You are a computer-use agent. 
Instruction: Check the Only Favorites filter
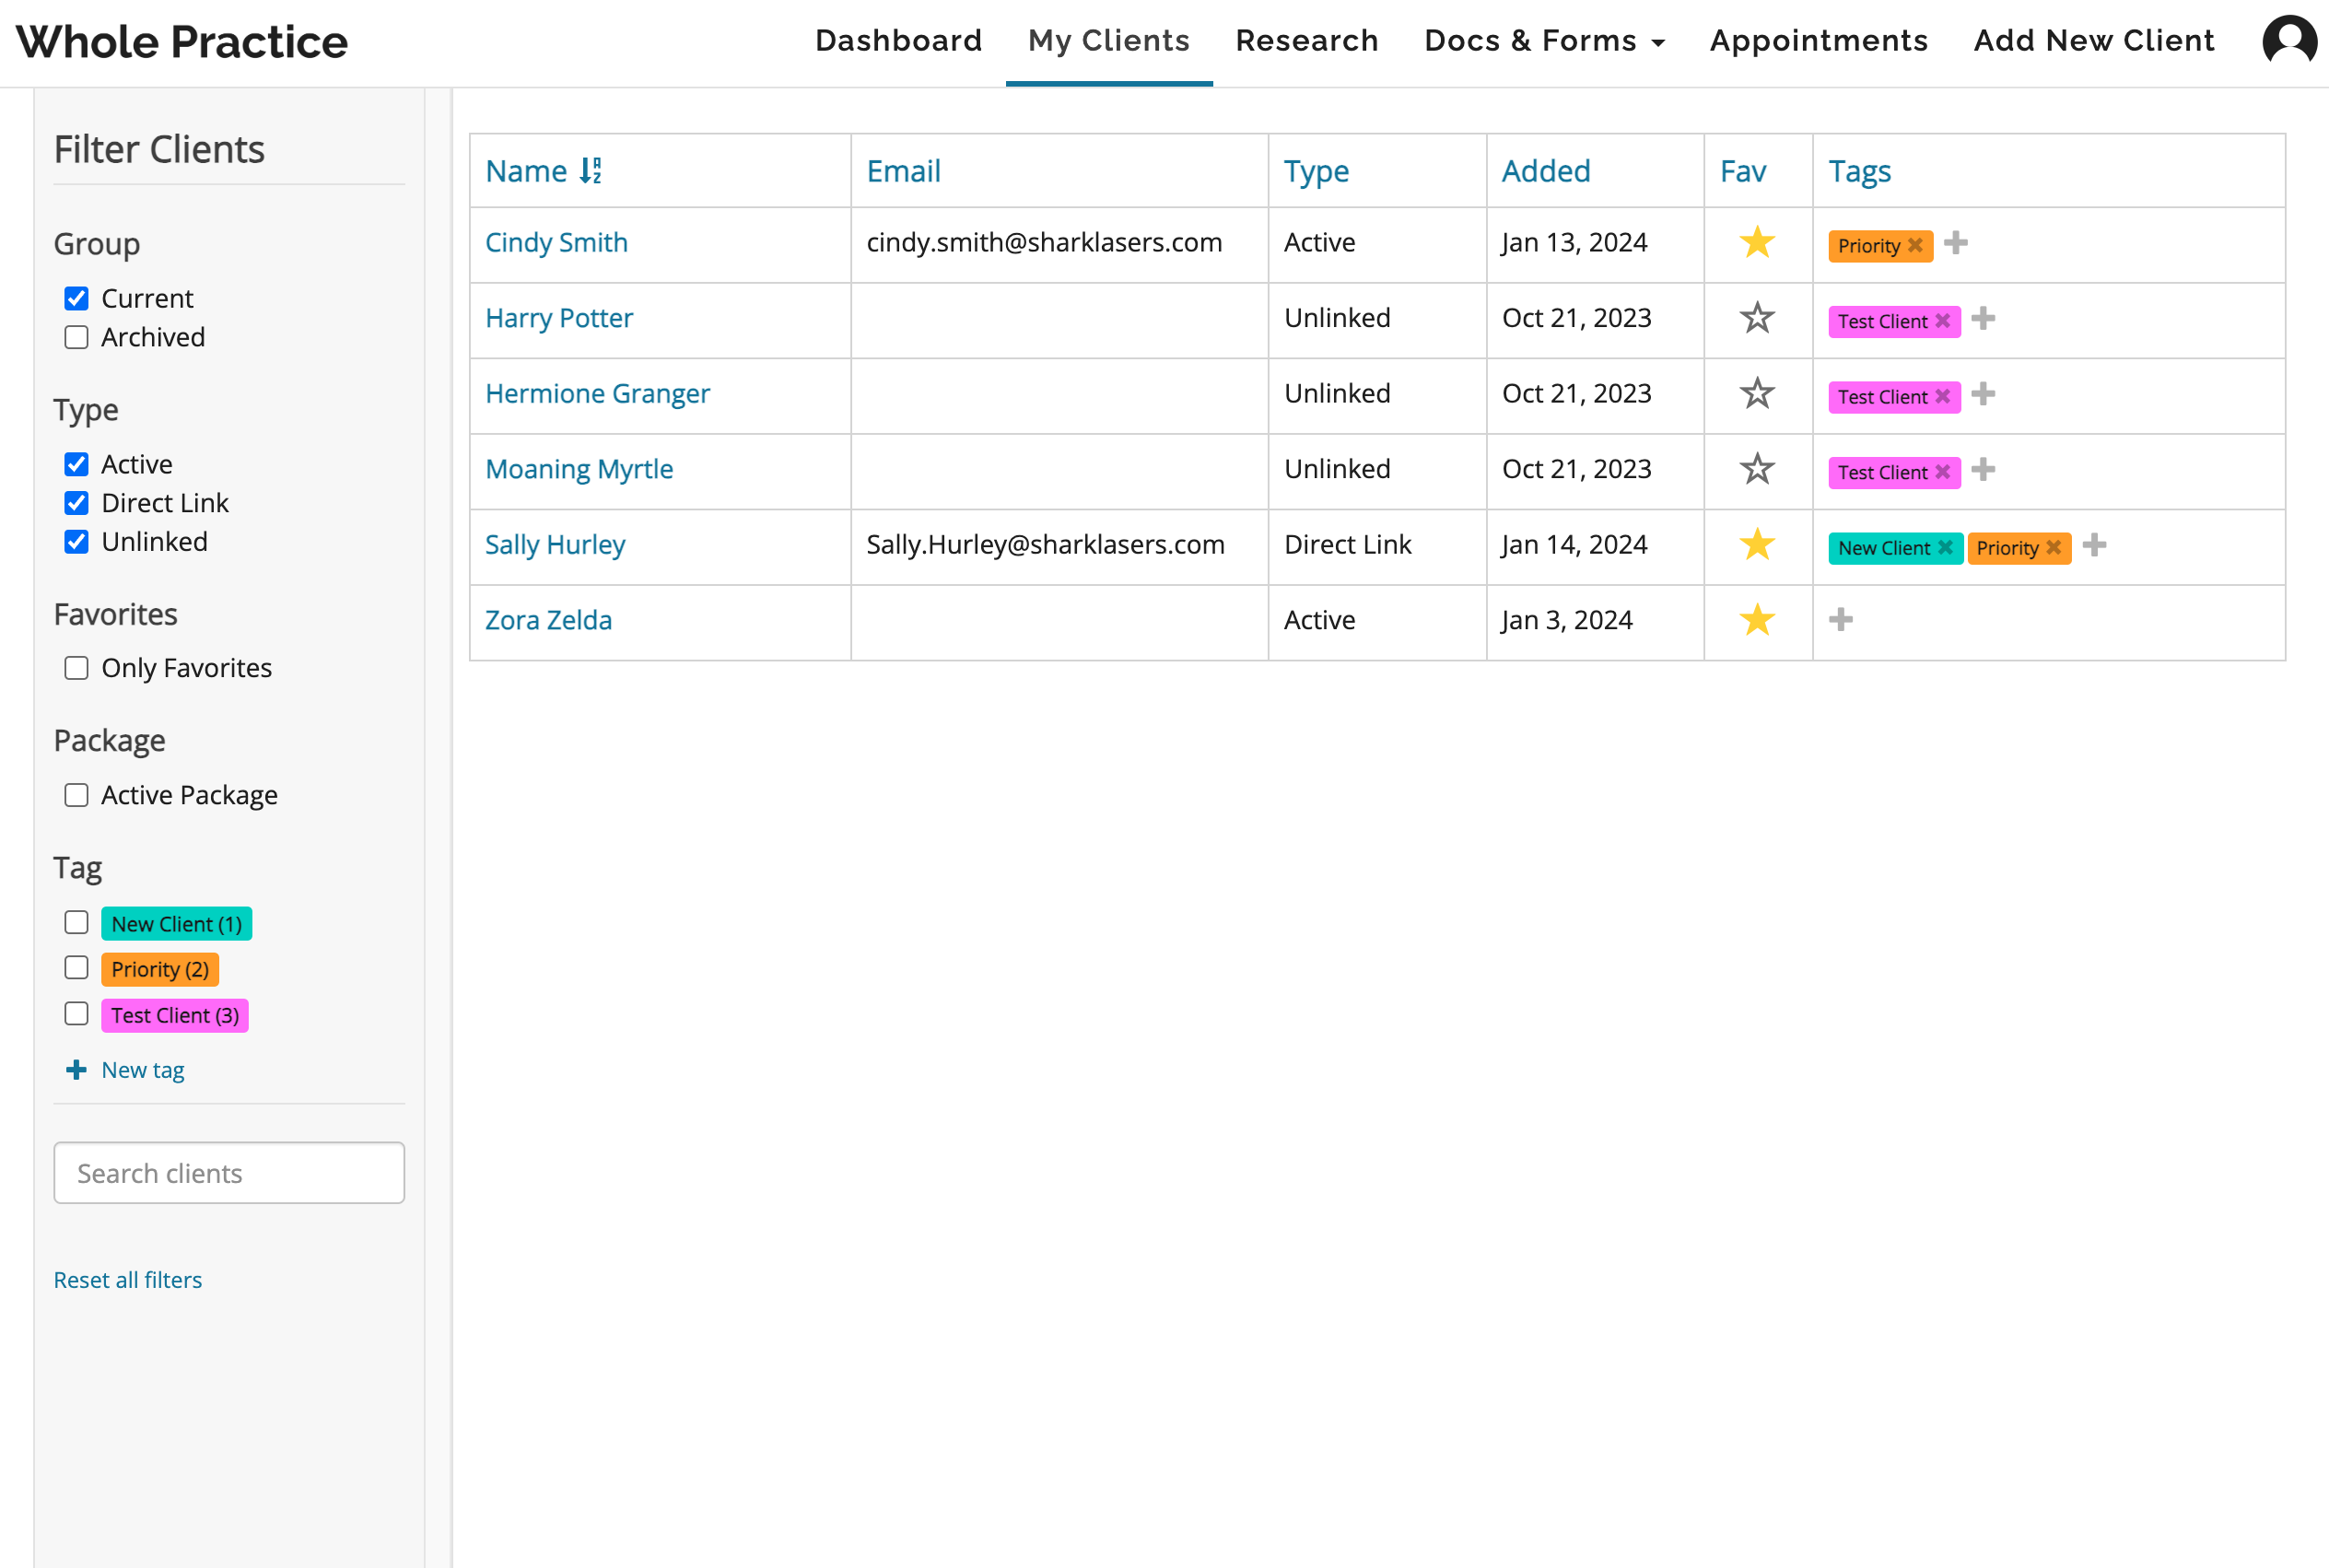[x=76, y=668]
